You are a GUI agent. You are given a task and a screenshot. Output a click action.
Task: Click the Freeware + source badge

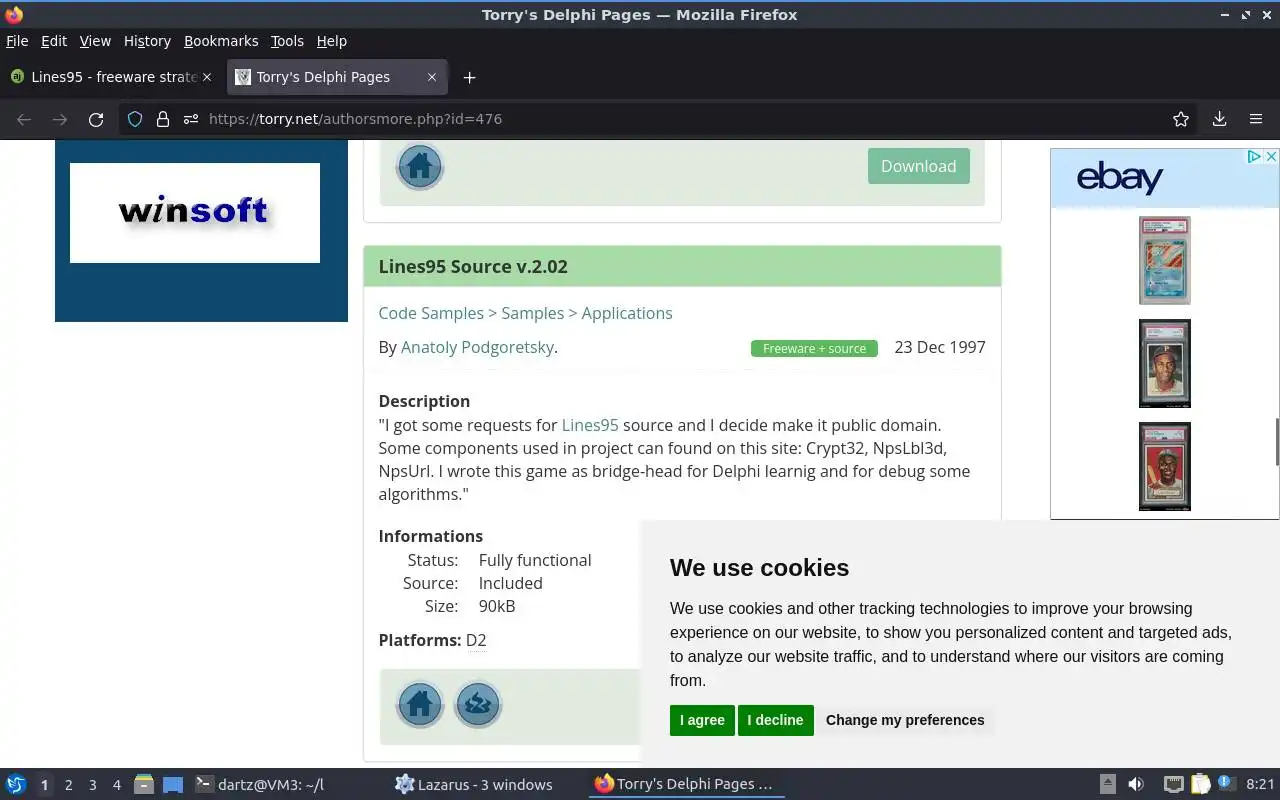coord(814,348)
